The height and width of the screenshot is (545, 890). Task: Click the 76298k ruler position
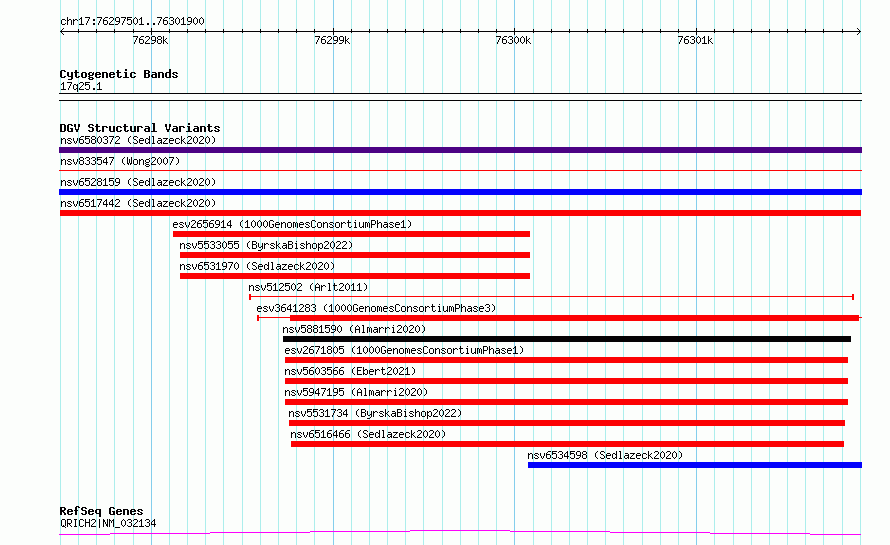pyautogui.click(x=150, y=40)
